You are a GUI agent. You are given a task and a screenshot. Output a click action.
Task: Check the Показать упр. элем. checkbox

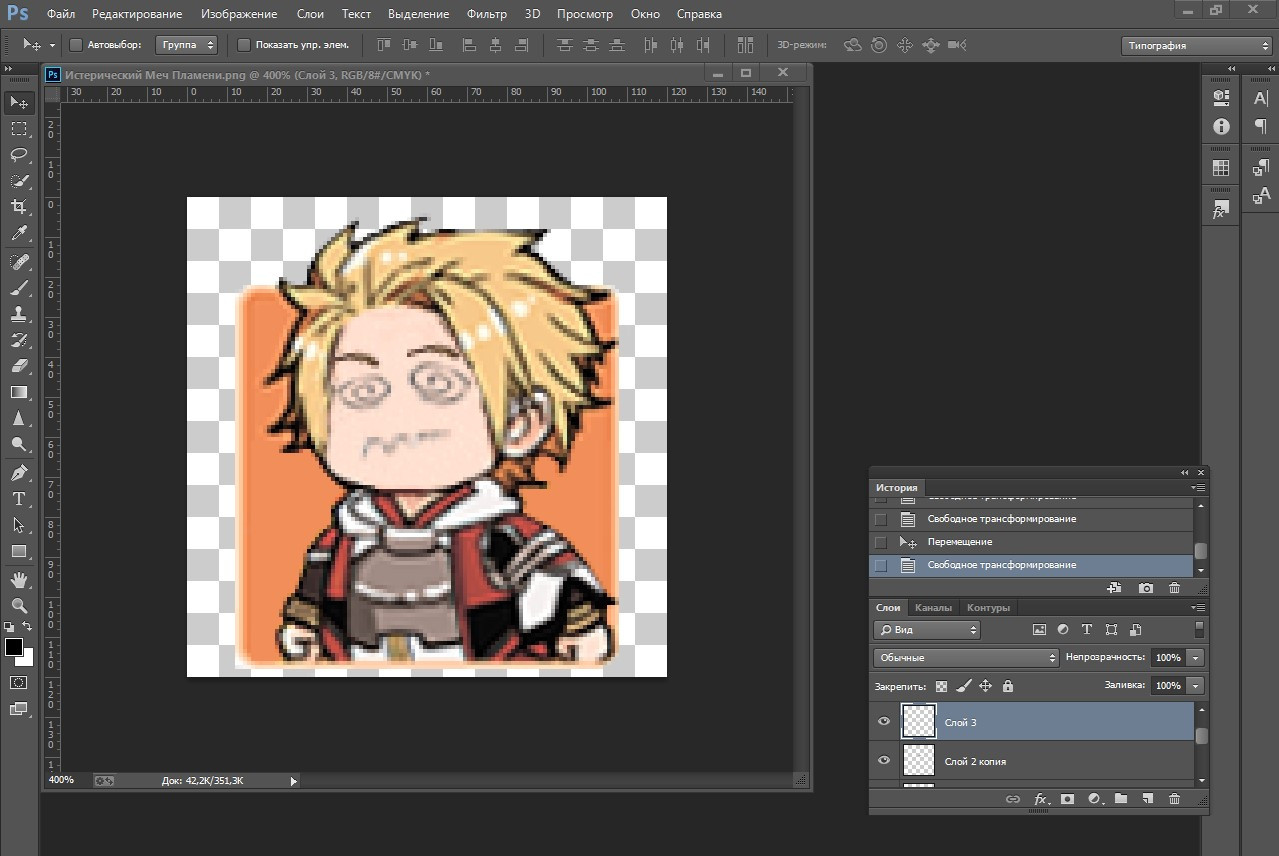[244, 45]
